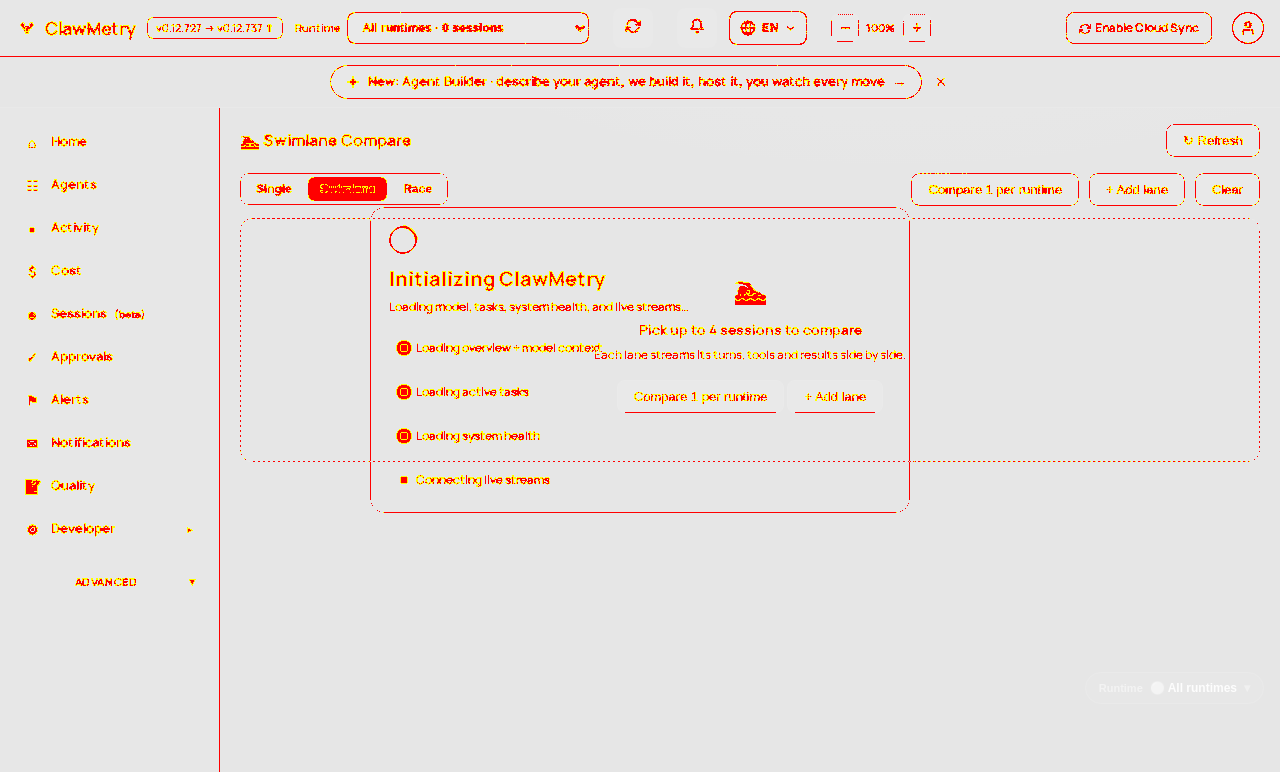Click Compare 1 per runtime in toolbar
1280x772 pixels.
[995, 190]
